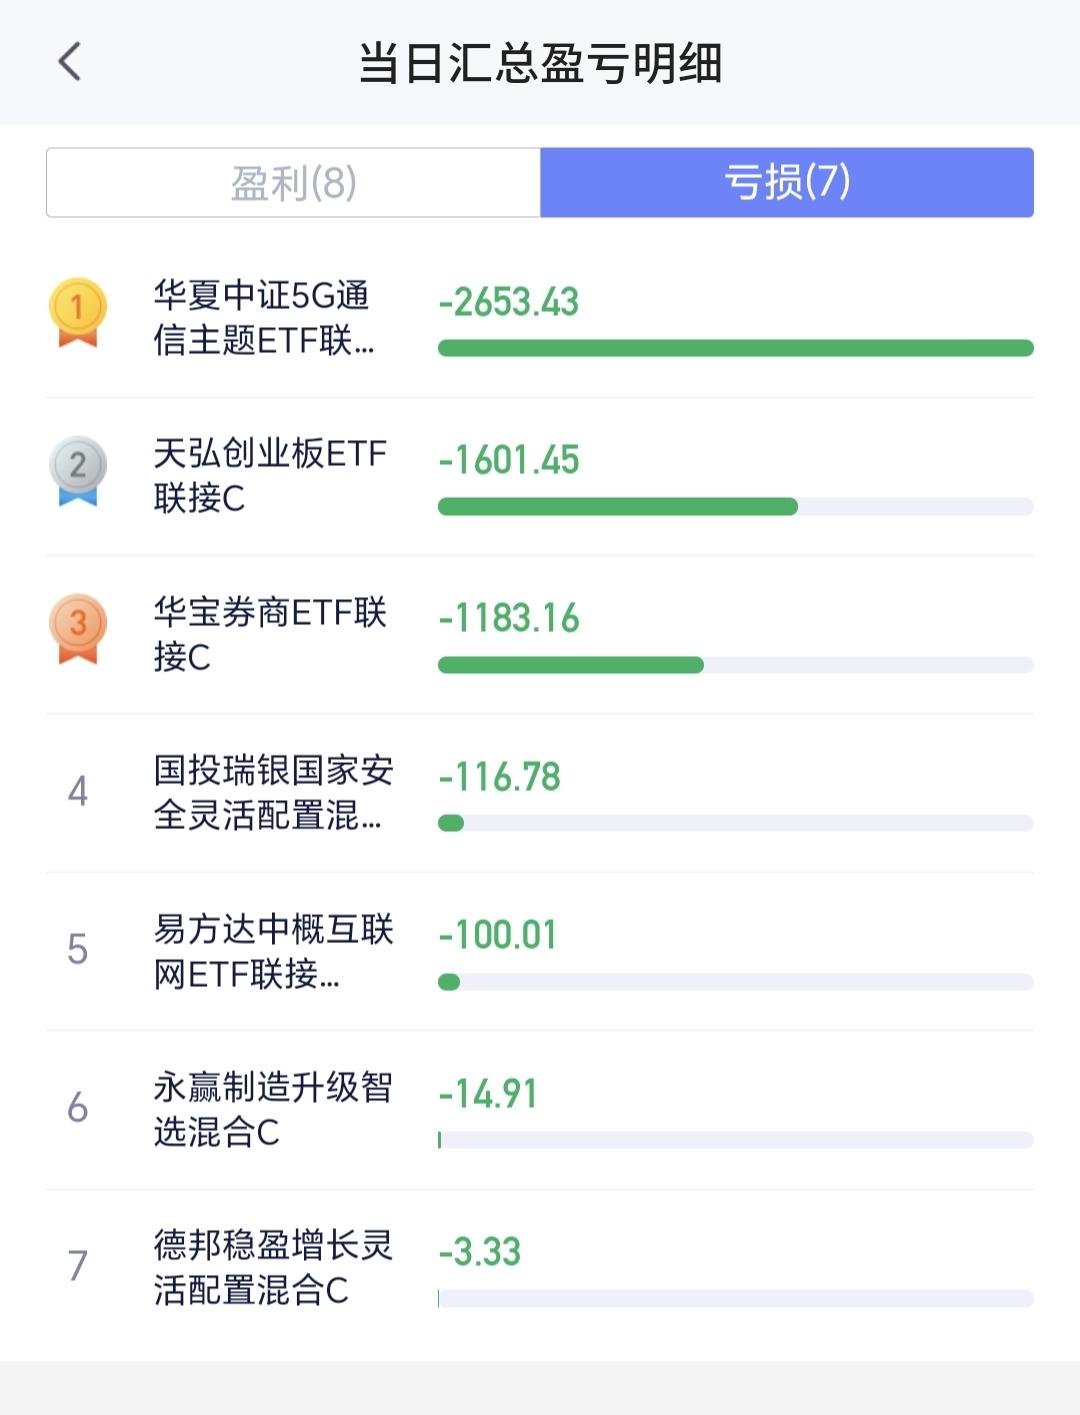Click the bronze rank 3 medal
The width and height of the screenshot is (1080, 1415).
[78, 629]
